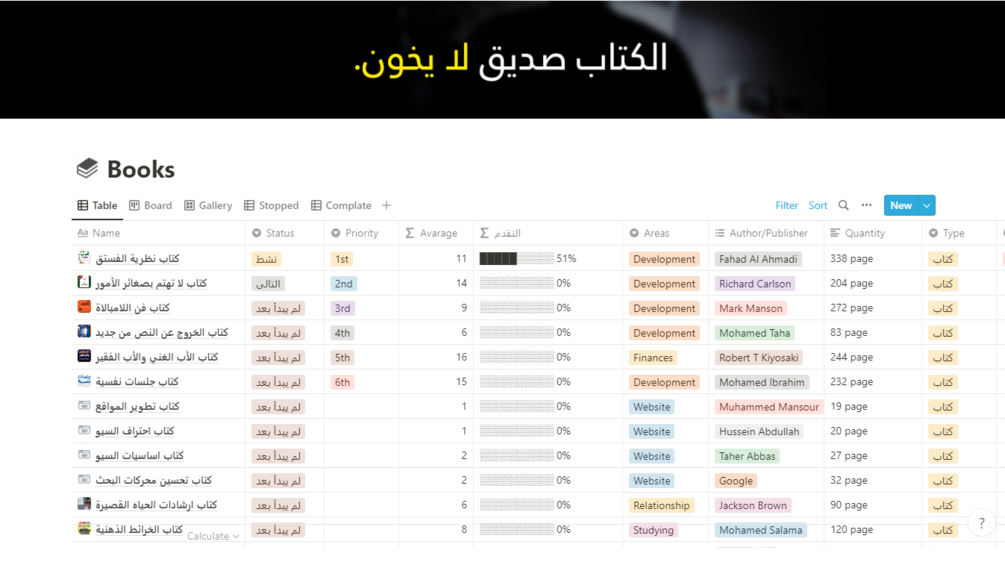The image size is (1005, 574).
Task: Open the three-dots more options menu
Action: coord(867,205)
